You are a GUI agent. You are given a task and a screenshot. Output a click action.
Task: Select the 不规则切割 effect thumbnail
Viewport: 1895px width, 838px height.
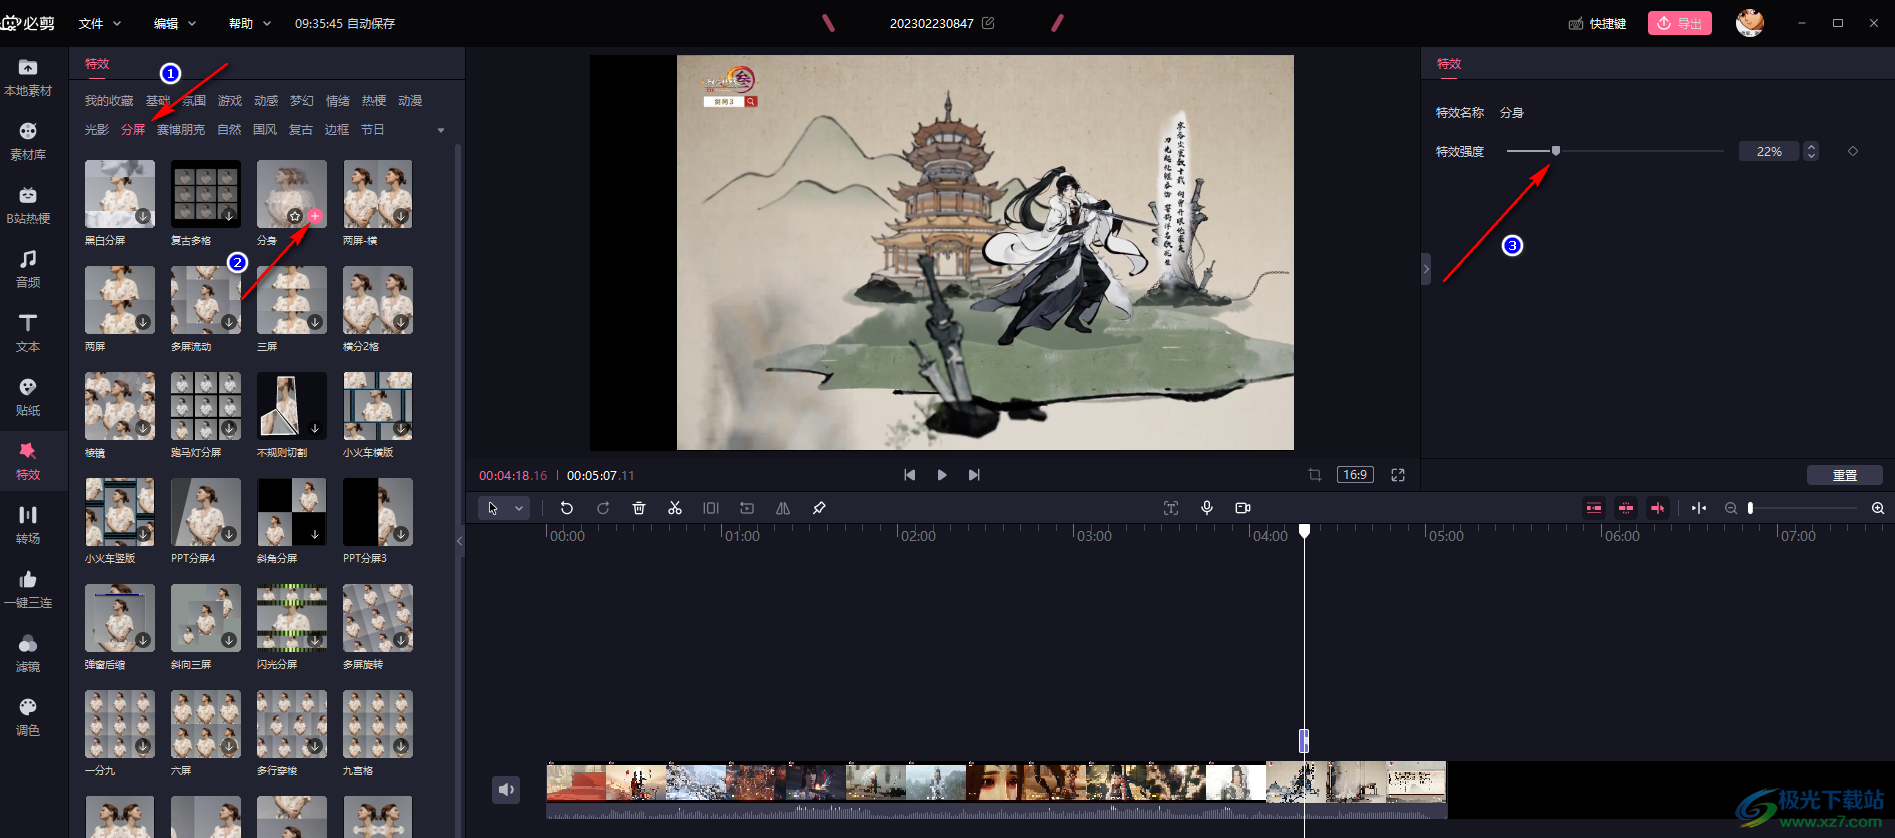(292, 406)
